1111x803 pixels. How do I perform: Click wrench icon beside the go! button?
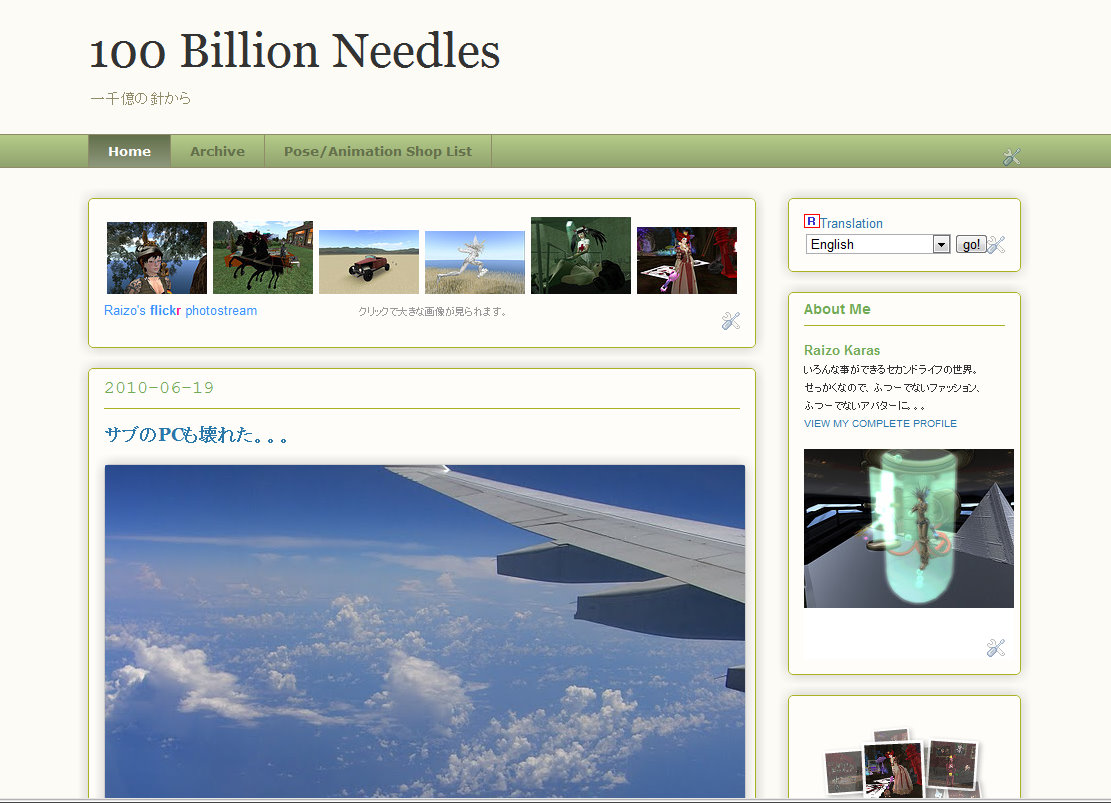click(x=996, y=245)
